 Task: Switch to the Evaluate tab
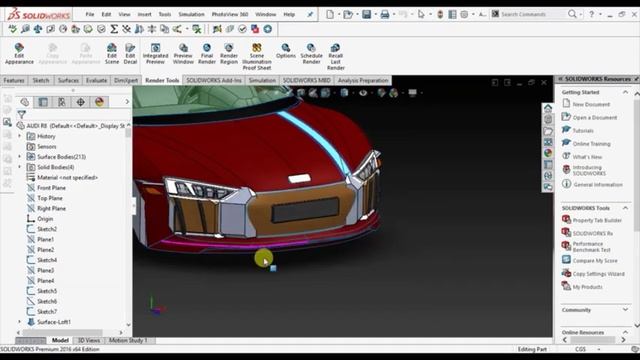[96, 80]
